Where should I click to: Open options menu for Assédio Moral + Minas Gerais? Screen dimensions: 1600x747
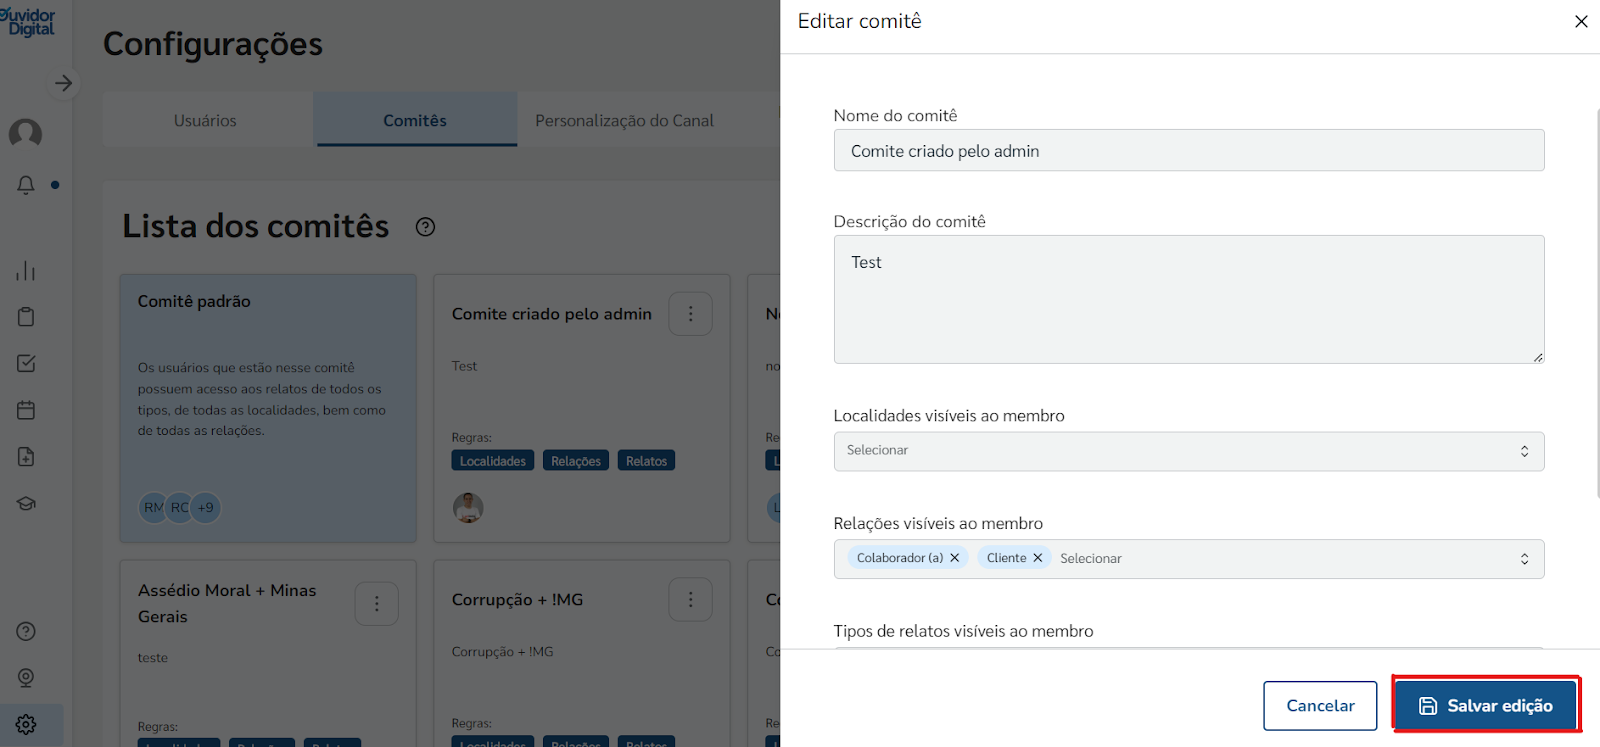[376, 604]
